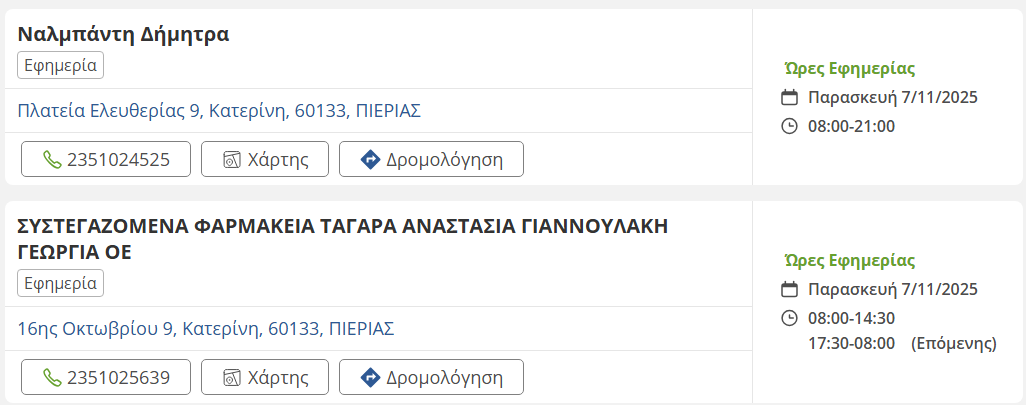The height and width of the screenshot is (405, 1026).
Task: Click calendar icon in ΤΑΓΑΡΑ duty hours
Action: (789, 290)
